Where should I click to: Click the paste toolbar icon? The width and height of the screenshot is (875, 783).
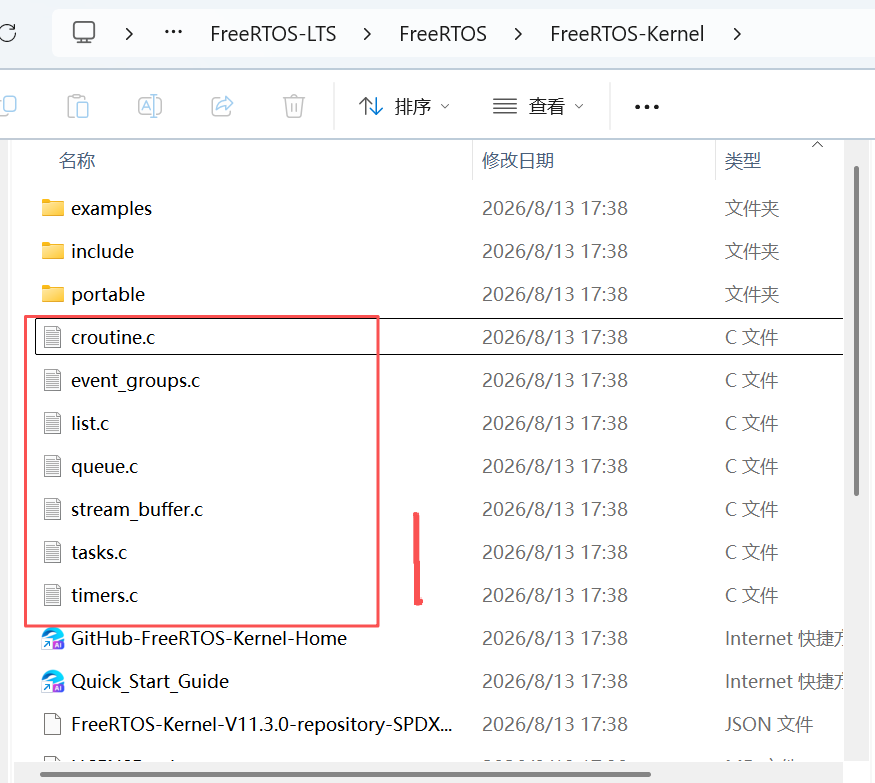pos(78,106)
